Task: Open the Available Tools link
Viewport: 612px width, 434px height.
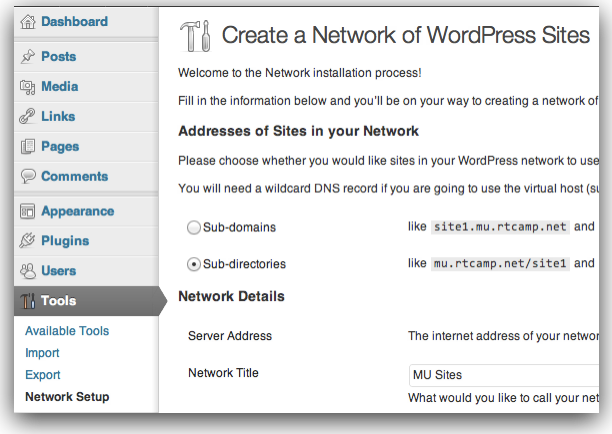Action: [67, 331]
